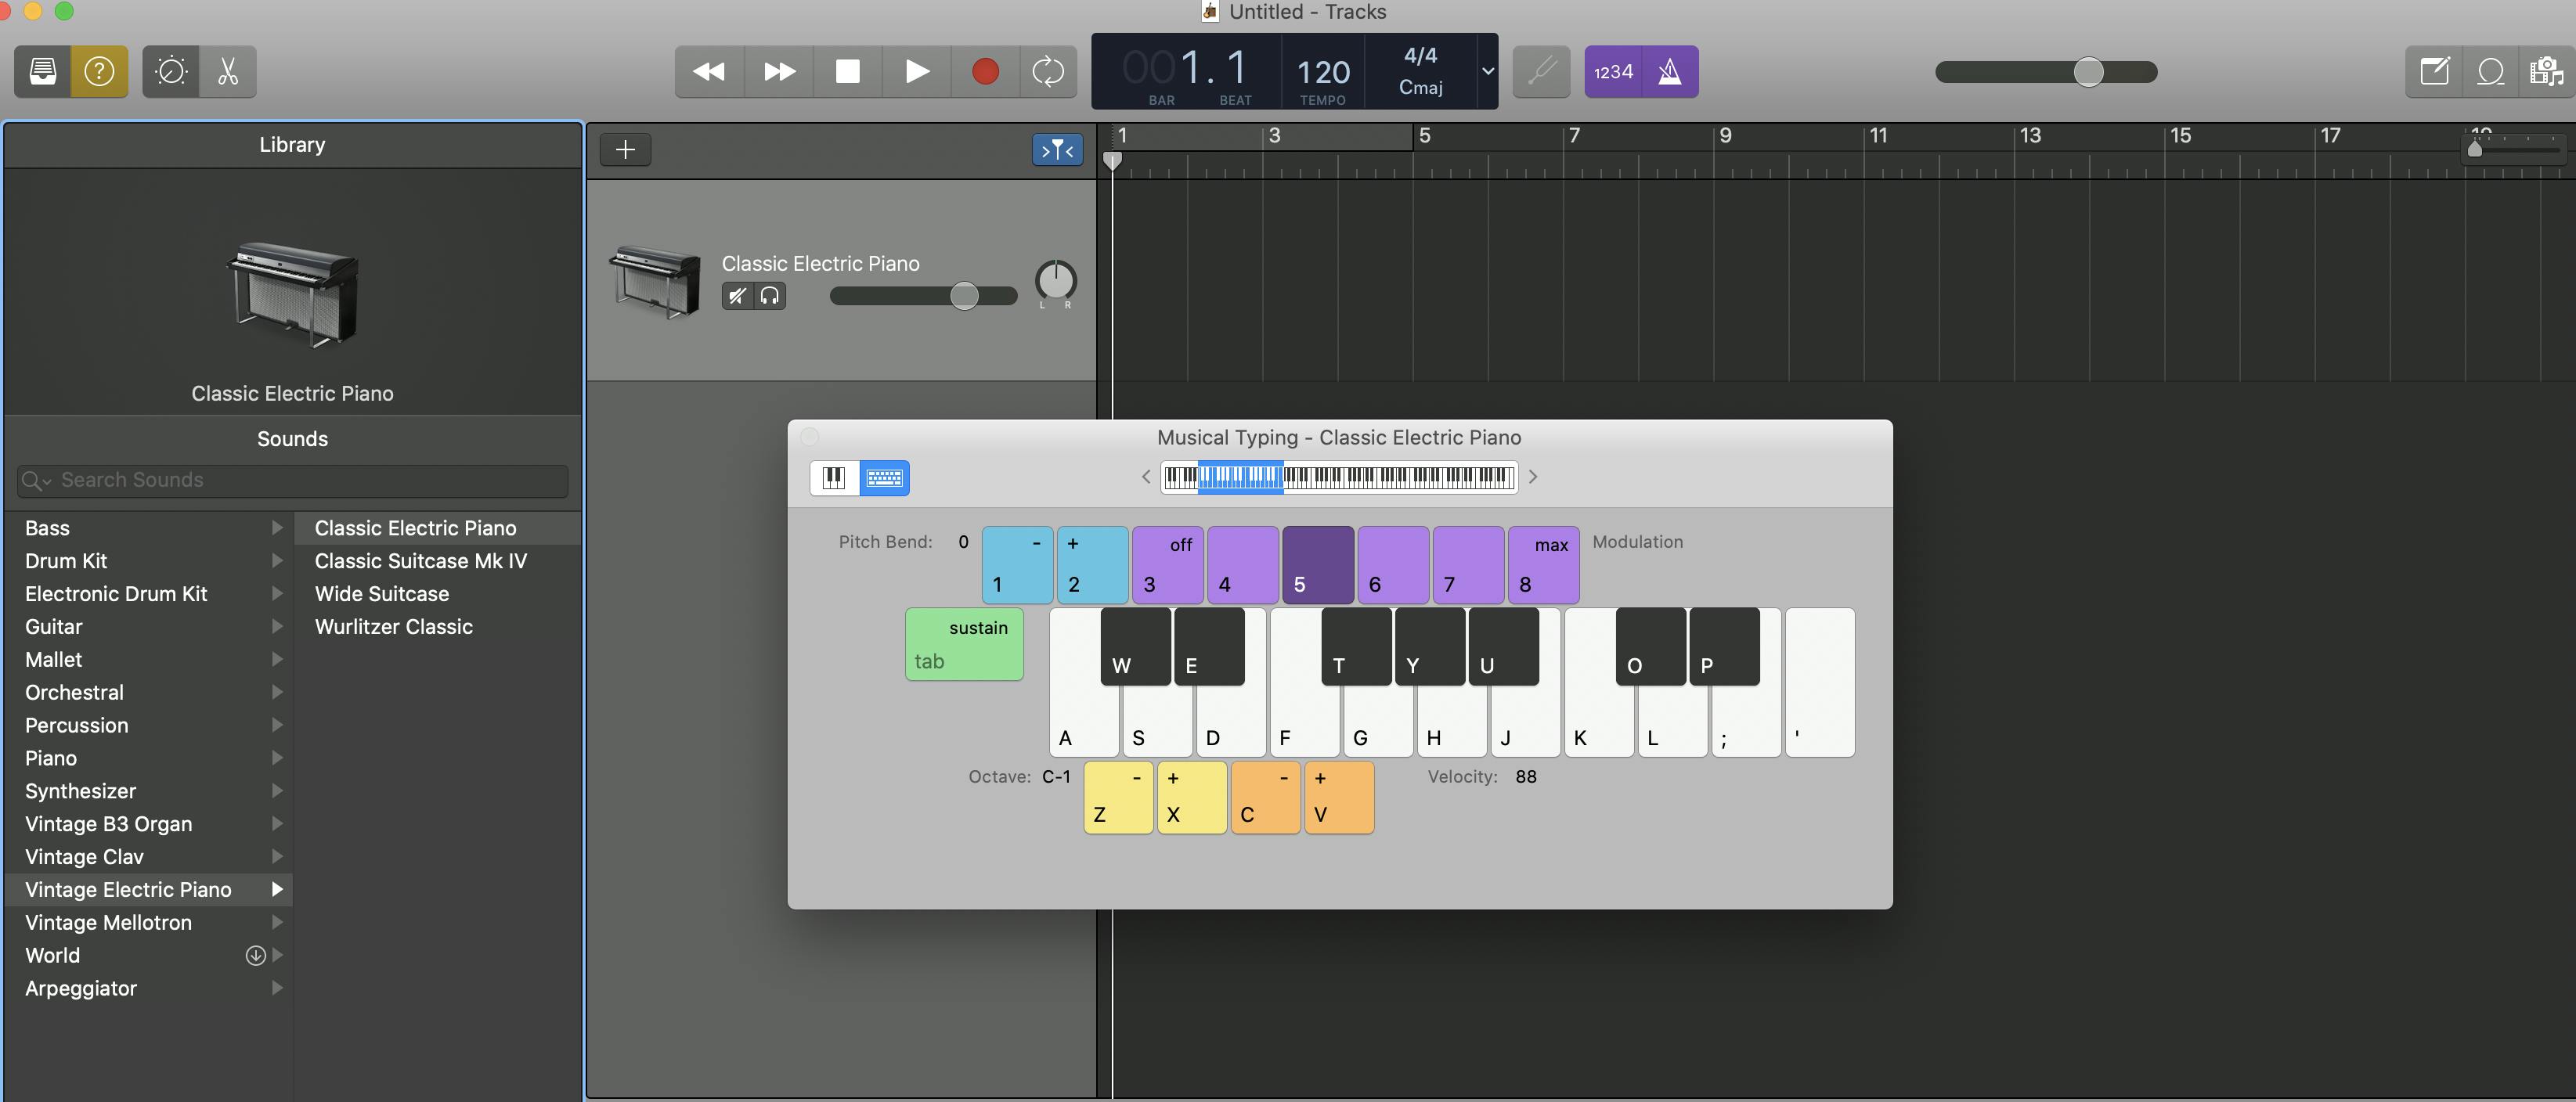The width and height of the screenshot is (2576, 1102).
Task: Toggle Quick Help with the question mark icon
Action: [x=99, y=71]
